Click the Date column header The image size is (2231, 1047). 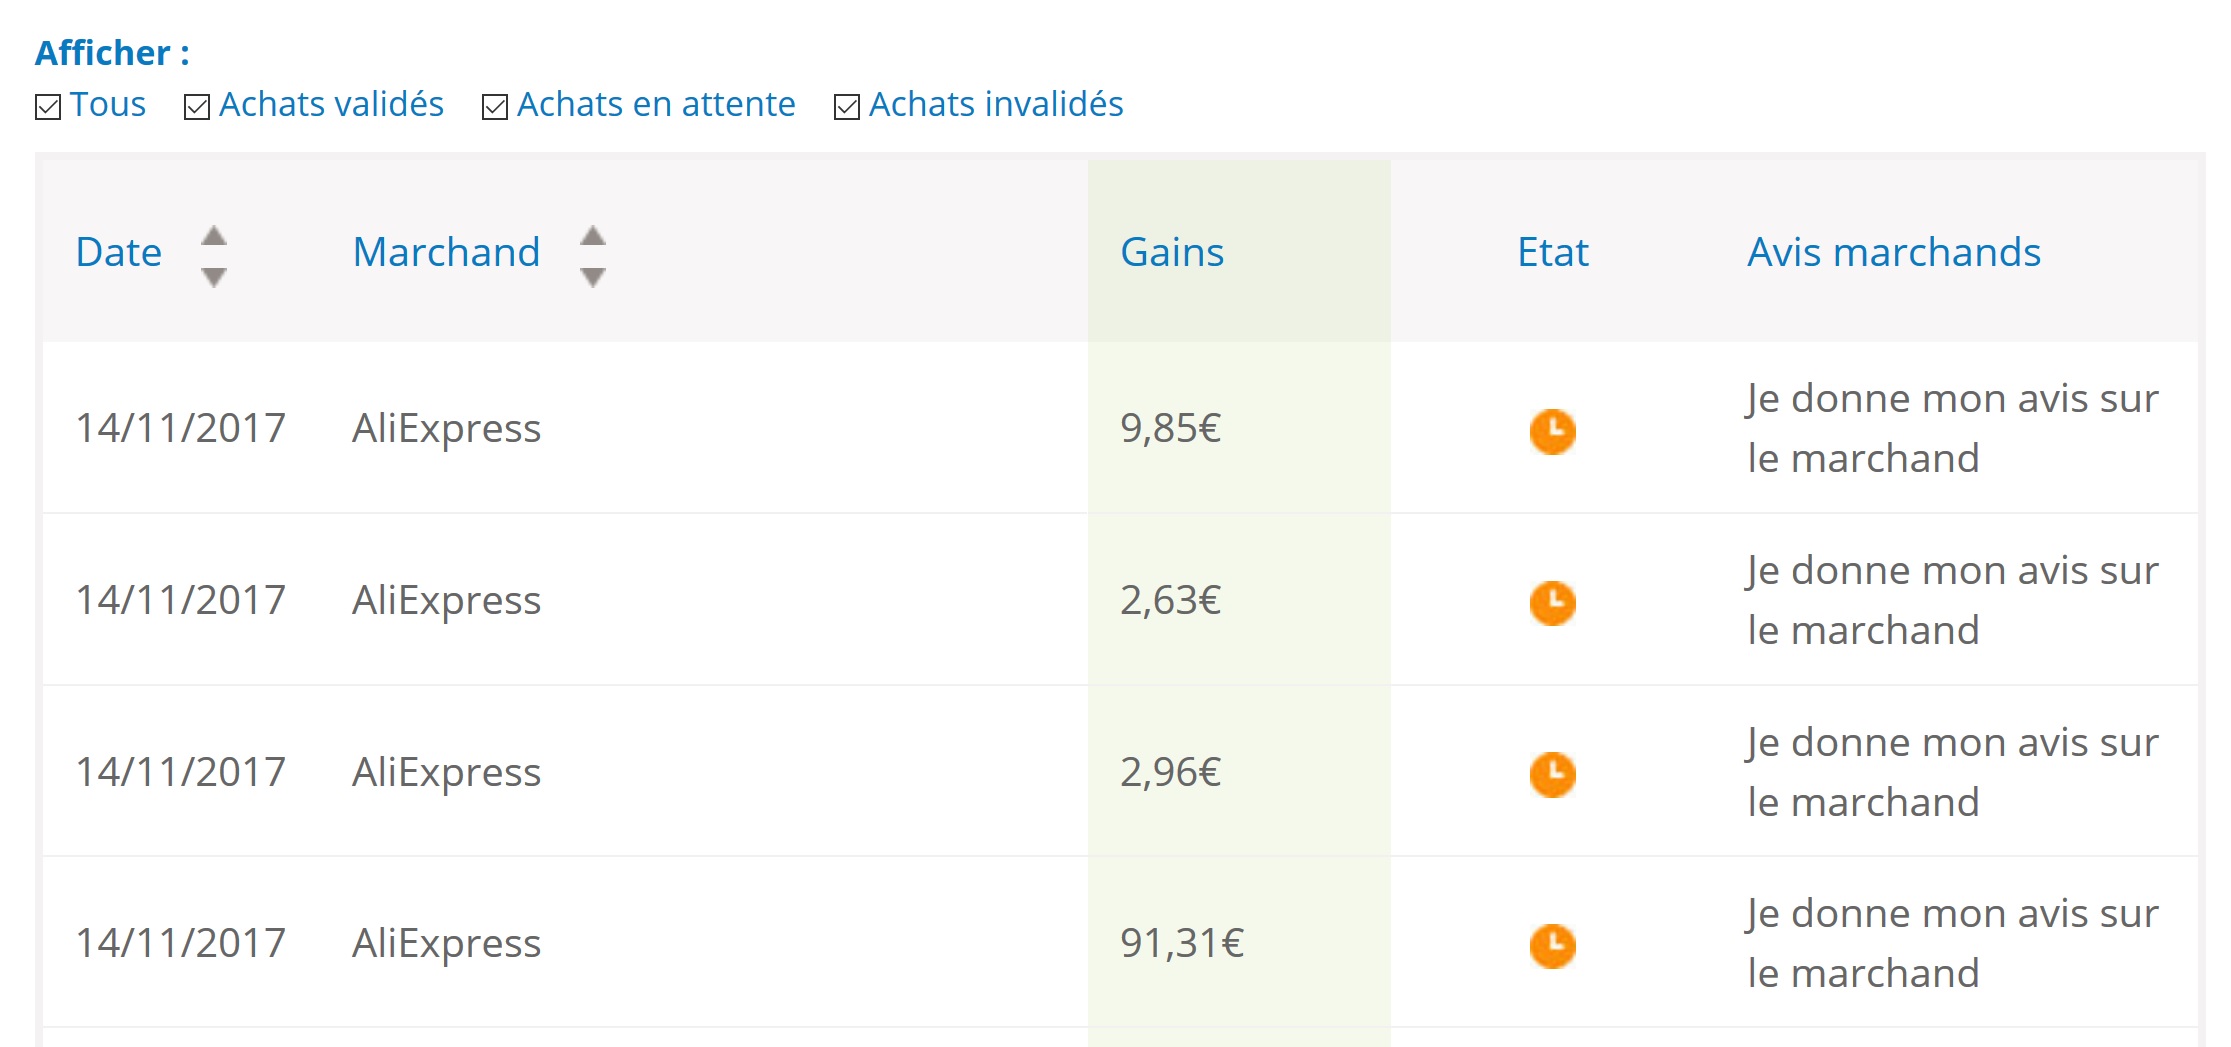pyautogui.click(x=119, y=252)
